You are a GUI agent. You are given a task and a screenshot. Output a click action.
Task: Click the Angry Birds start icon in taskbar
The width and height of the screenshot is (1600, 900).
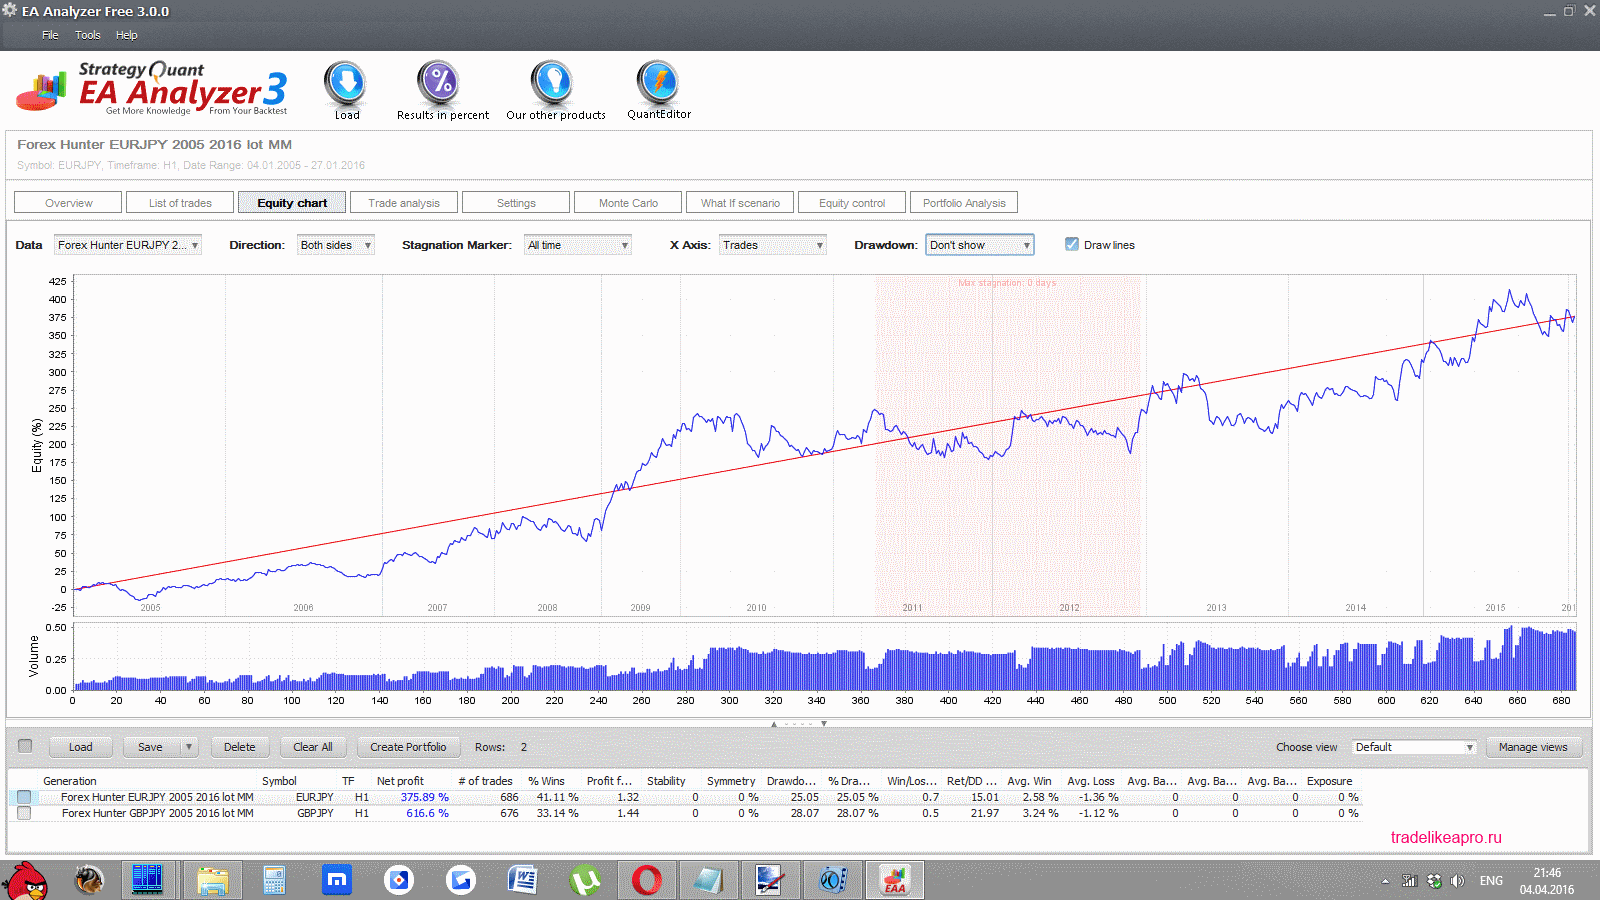click(x=25, y=881)
